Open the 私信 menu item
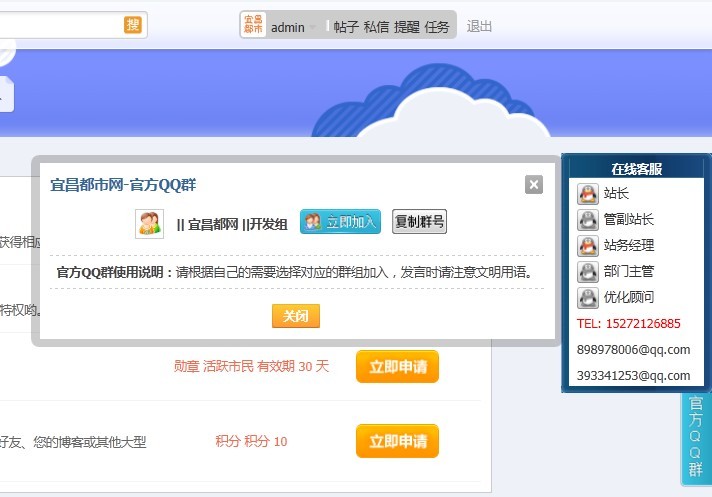 376,27
